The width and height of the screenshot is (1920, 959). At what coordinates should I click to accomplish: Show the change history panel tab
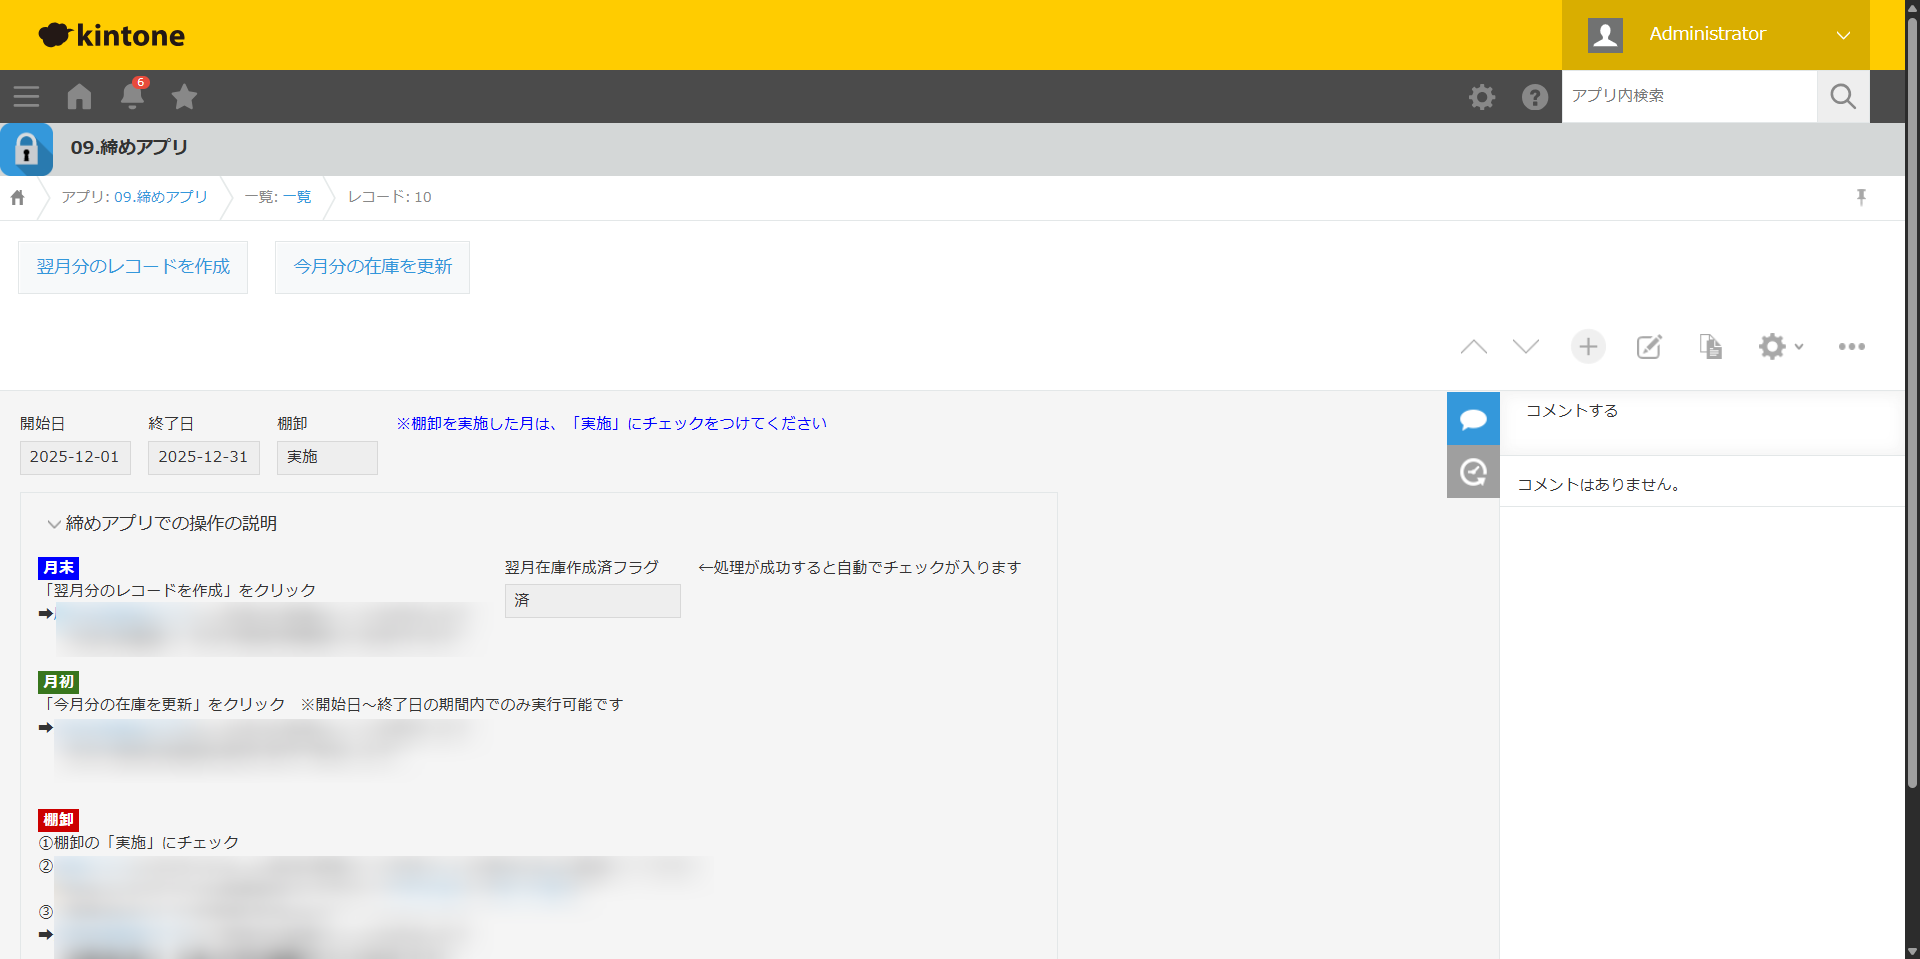pos(1473,472)
